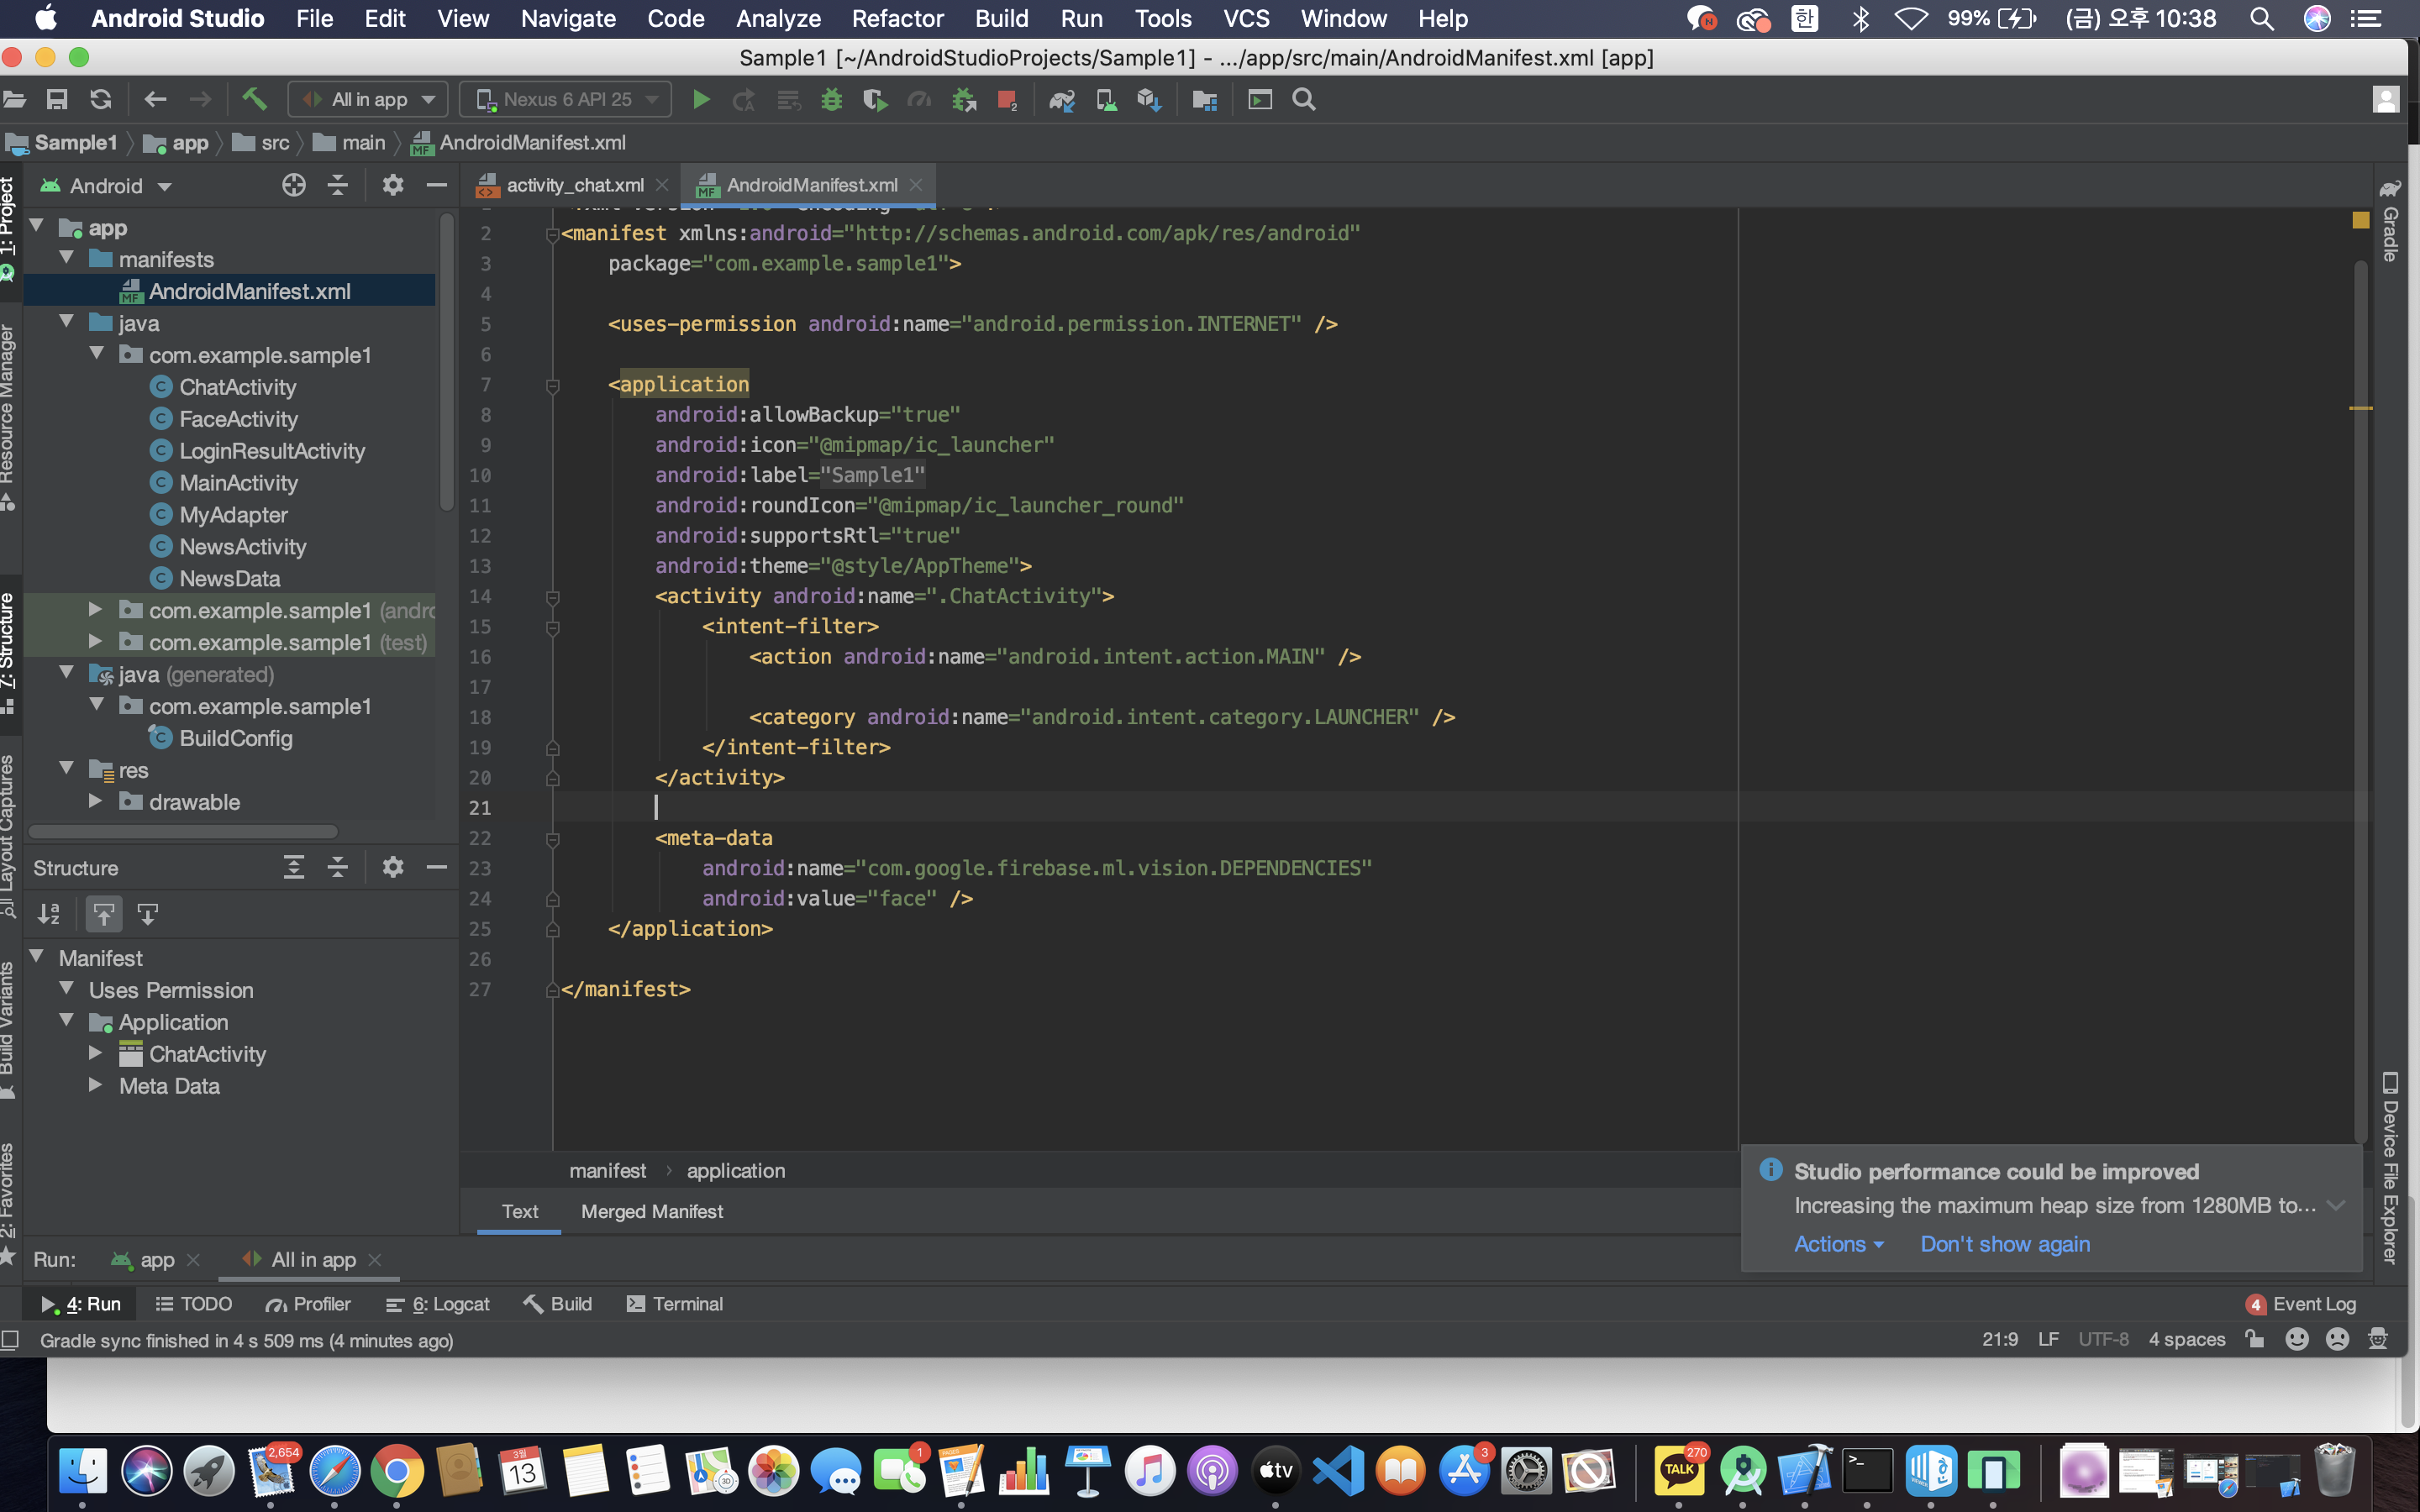This screenshot has height=1512, width=2420.
Task: Click the Don't show again link
Action: [x=2004, y=1244]
